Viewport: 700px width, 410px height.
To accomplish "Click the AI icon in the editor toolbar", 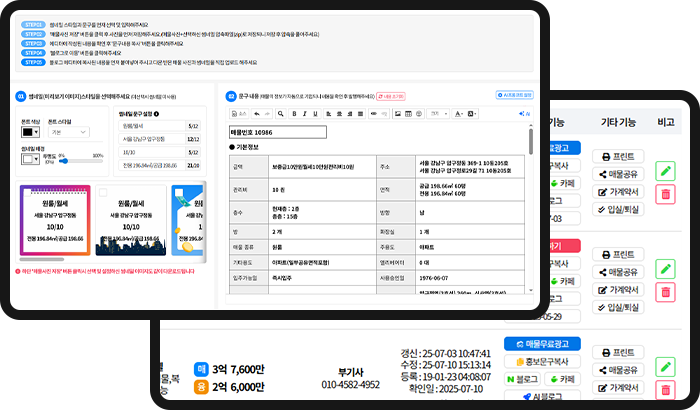I will click(x=526, y=114).
